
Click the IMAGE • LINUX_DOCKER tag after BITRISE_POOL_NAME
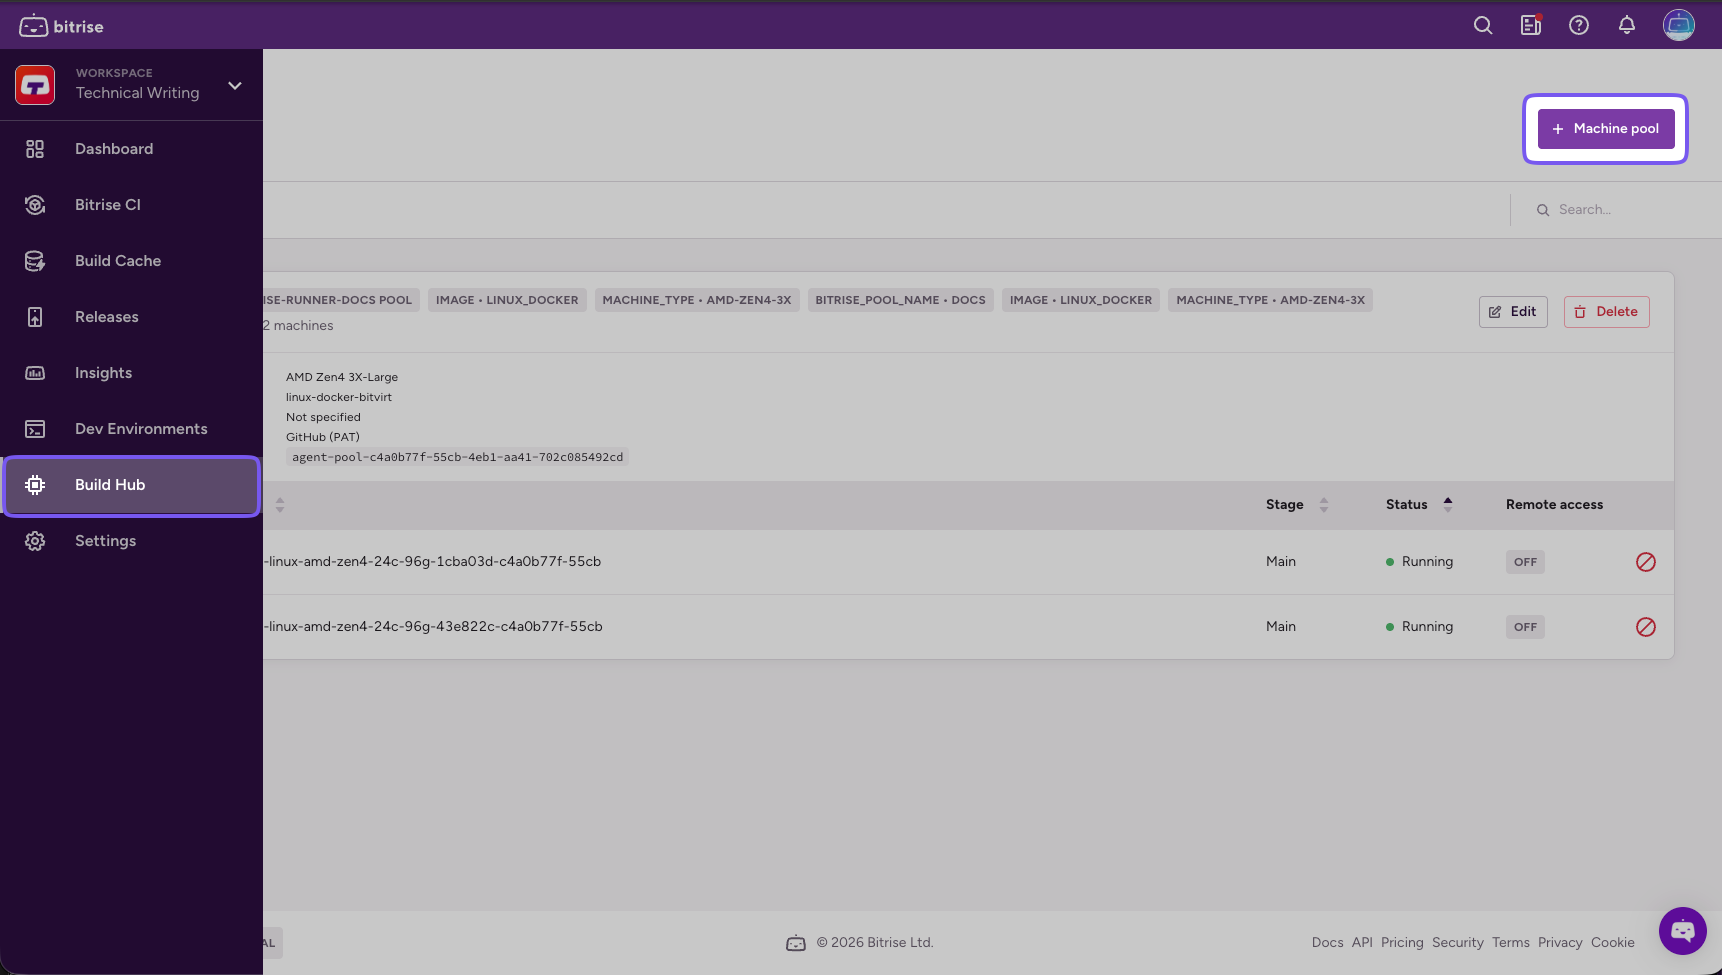1080,300
